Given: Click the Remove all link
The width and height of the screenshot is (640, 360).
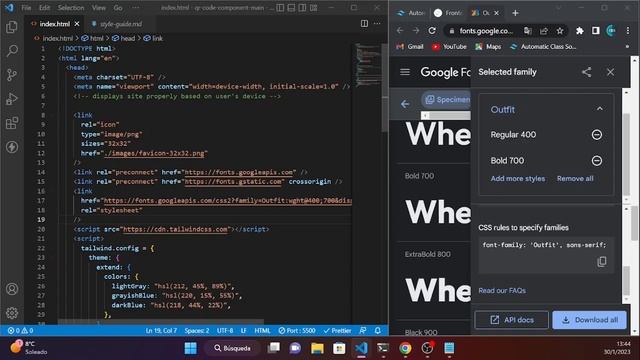Looking at the screenshot, I should point(575,179).
